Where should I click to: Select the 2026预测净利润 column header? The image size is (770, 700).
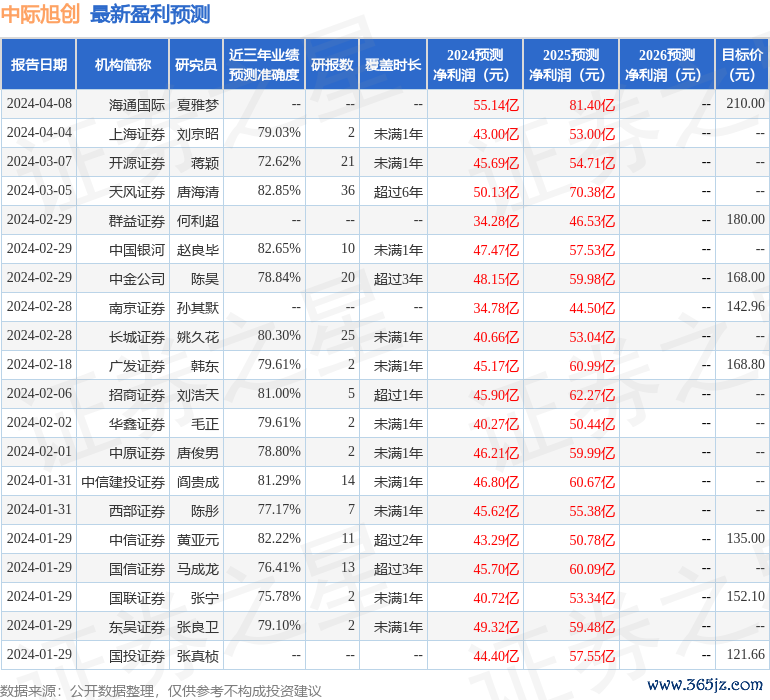pos(667,64)
